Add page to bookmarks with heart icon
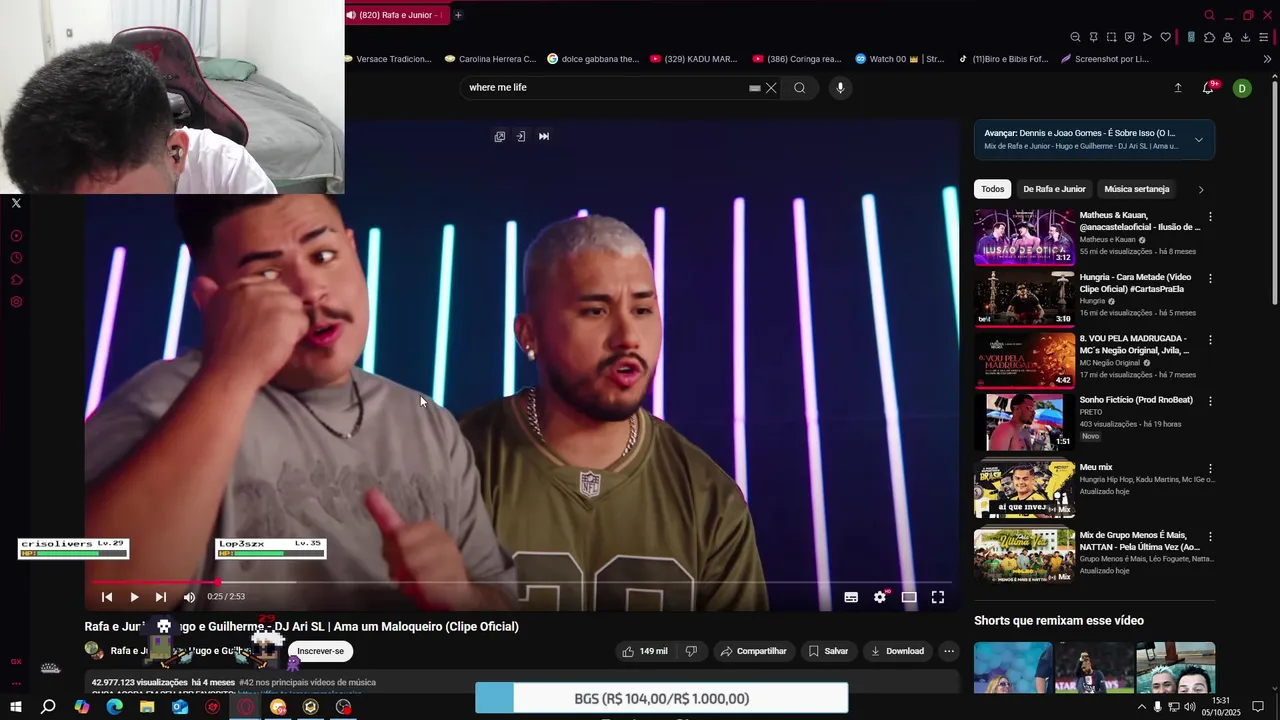The width and height of the screenshot is (1280, 720). (x=1165, y=37)
